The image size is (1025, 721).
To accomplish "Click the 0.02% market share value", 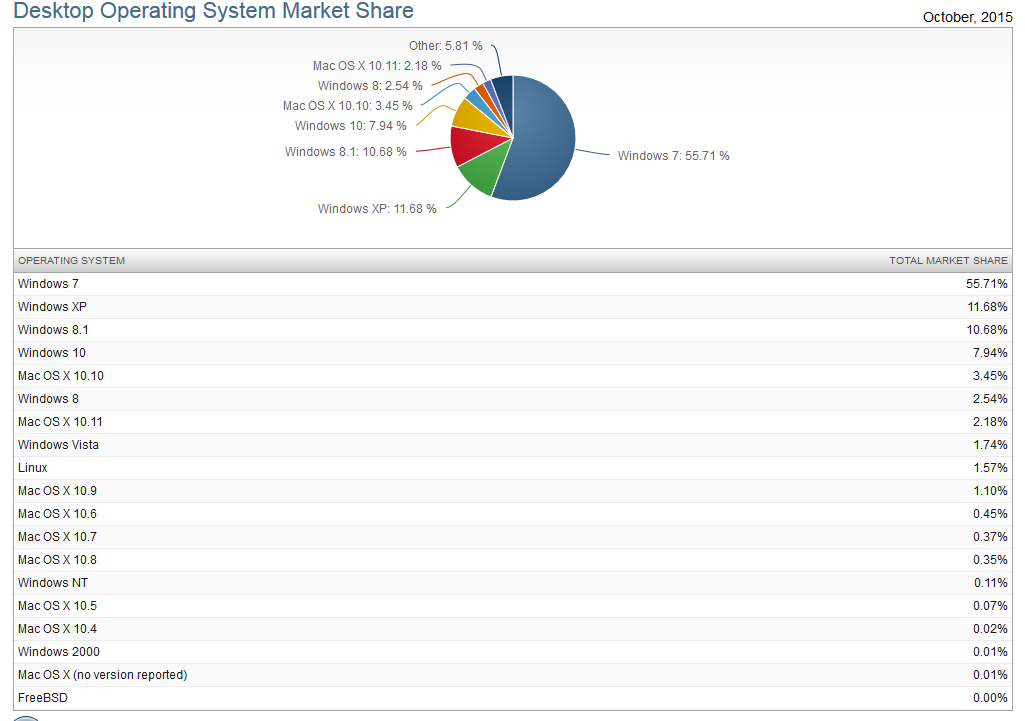I will coord(990,629).
